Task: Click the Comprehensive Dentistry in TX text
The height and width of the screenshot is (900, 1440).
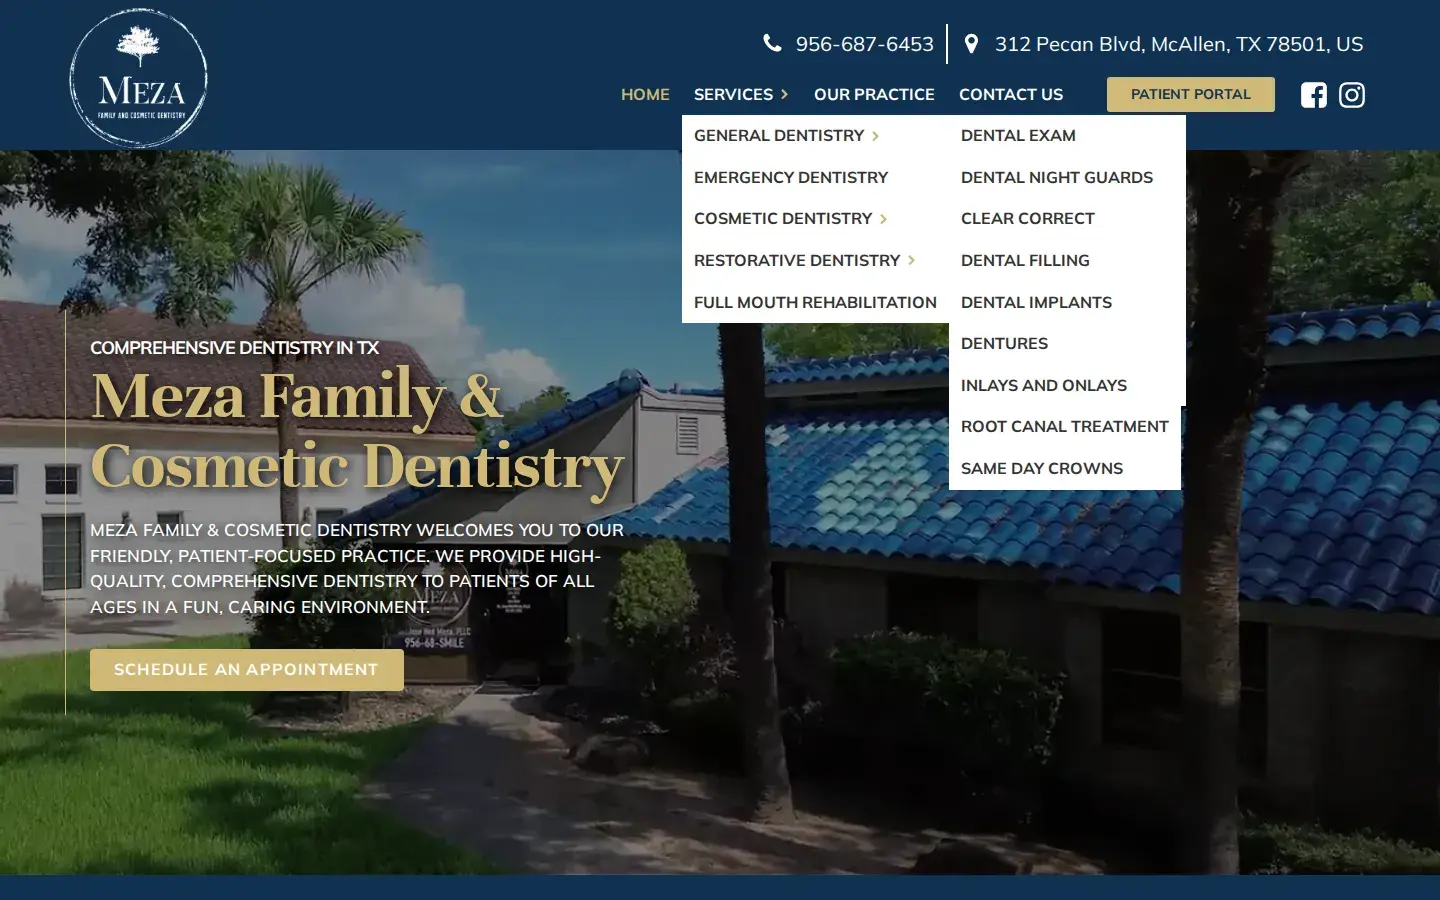Action: [x=234, y=348]
